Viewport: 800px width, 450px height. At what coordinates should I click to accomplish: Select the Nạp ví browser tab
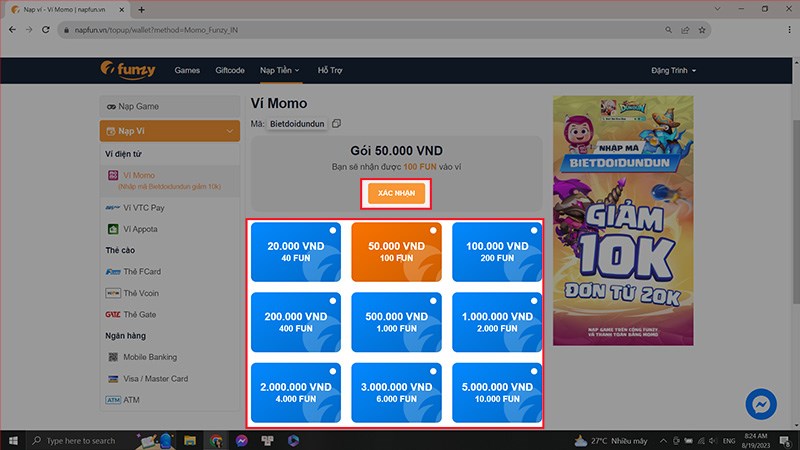tap(65, 10)
